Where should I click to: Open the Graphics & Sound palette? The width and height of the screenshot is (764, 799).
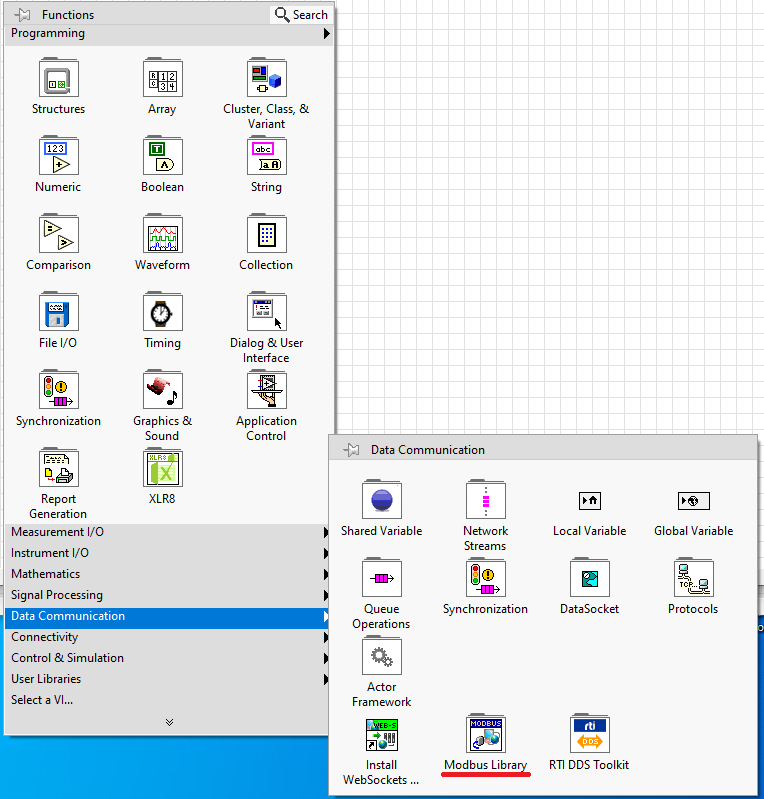pyautogui.click(x=163, y=390)
